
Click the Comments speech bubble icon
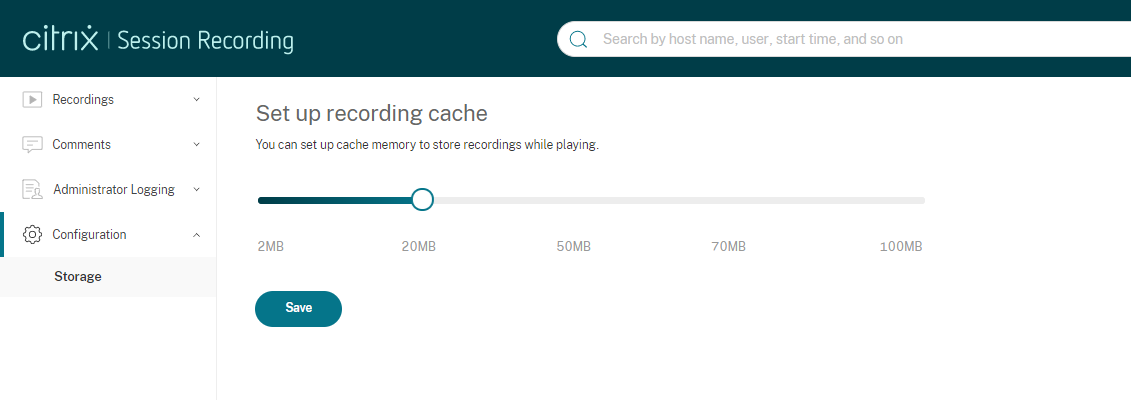[32, 144]
